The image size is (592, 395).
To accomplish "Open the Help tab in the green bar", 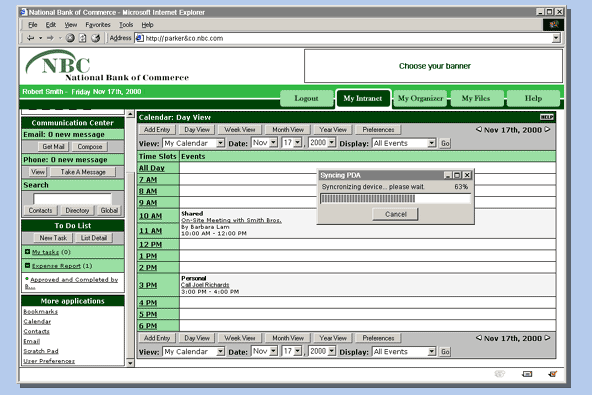I will point(533,98).
